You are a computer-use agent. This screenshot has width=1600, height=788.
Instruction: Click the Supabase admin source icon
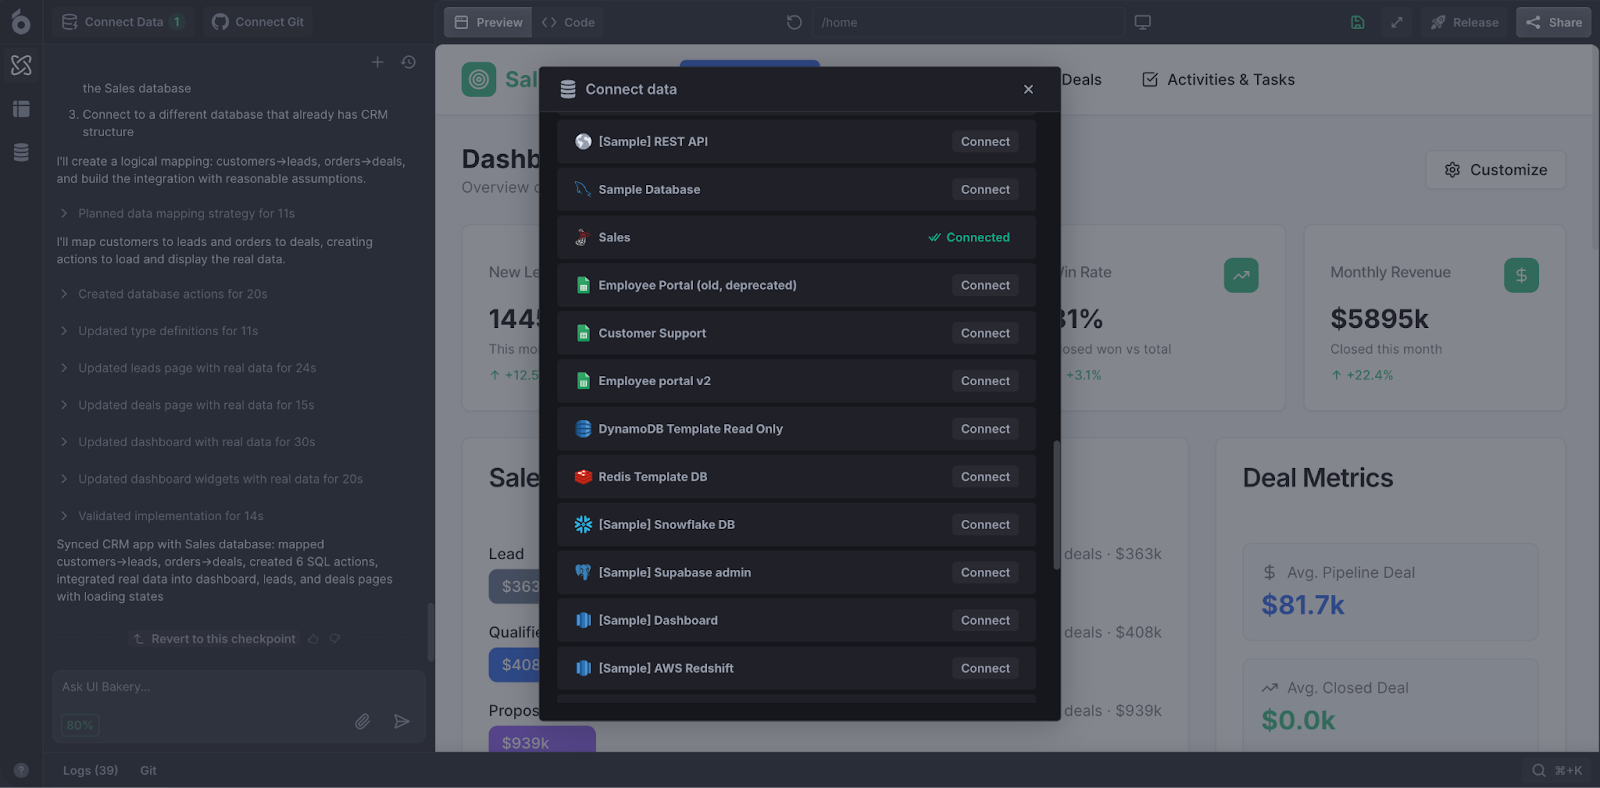tap(583, 572)
